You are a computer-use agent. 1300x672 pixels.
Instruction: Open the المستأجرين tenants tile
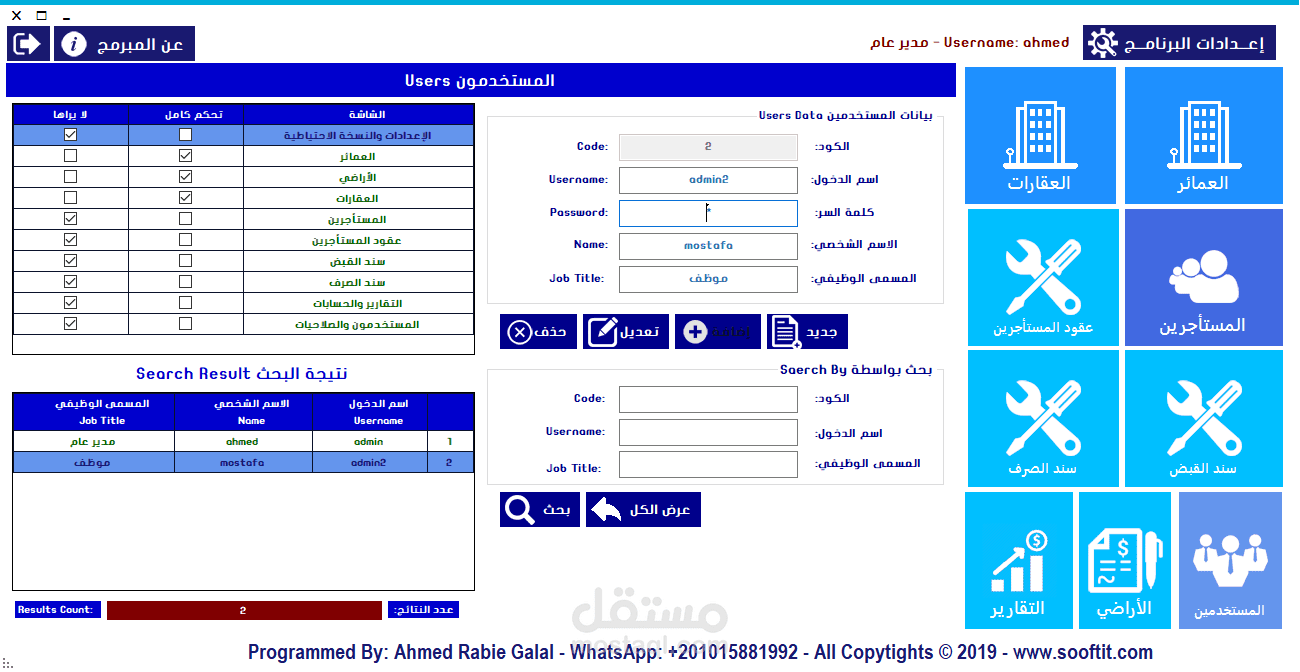[1203, 276]
